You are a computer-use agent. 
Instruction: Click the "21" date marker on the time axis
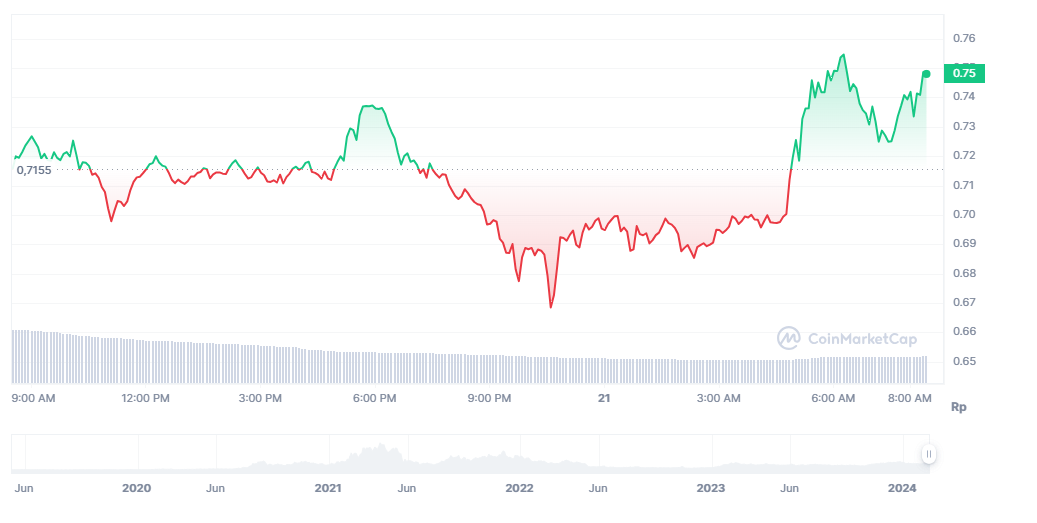pyautogui.click(x=604, y=398)
